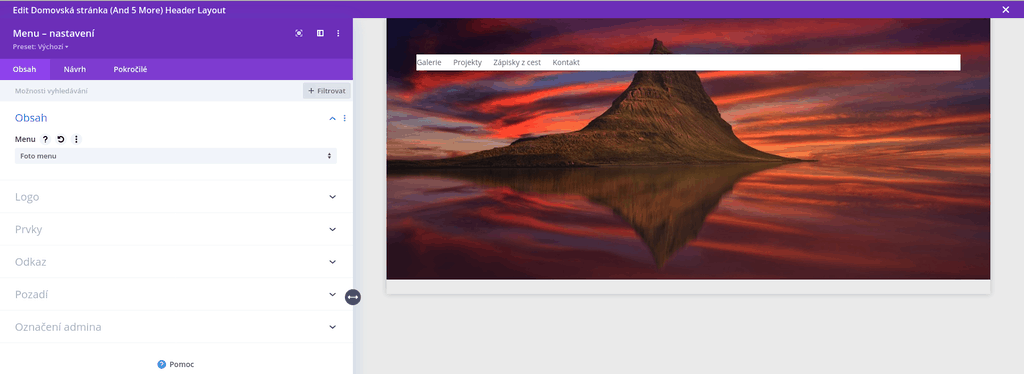Reset the Menu field with undo icon
The height and width of the screenshot is (374, 1024).
(61, 139)
